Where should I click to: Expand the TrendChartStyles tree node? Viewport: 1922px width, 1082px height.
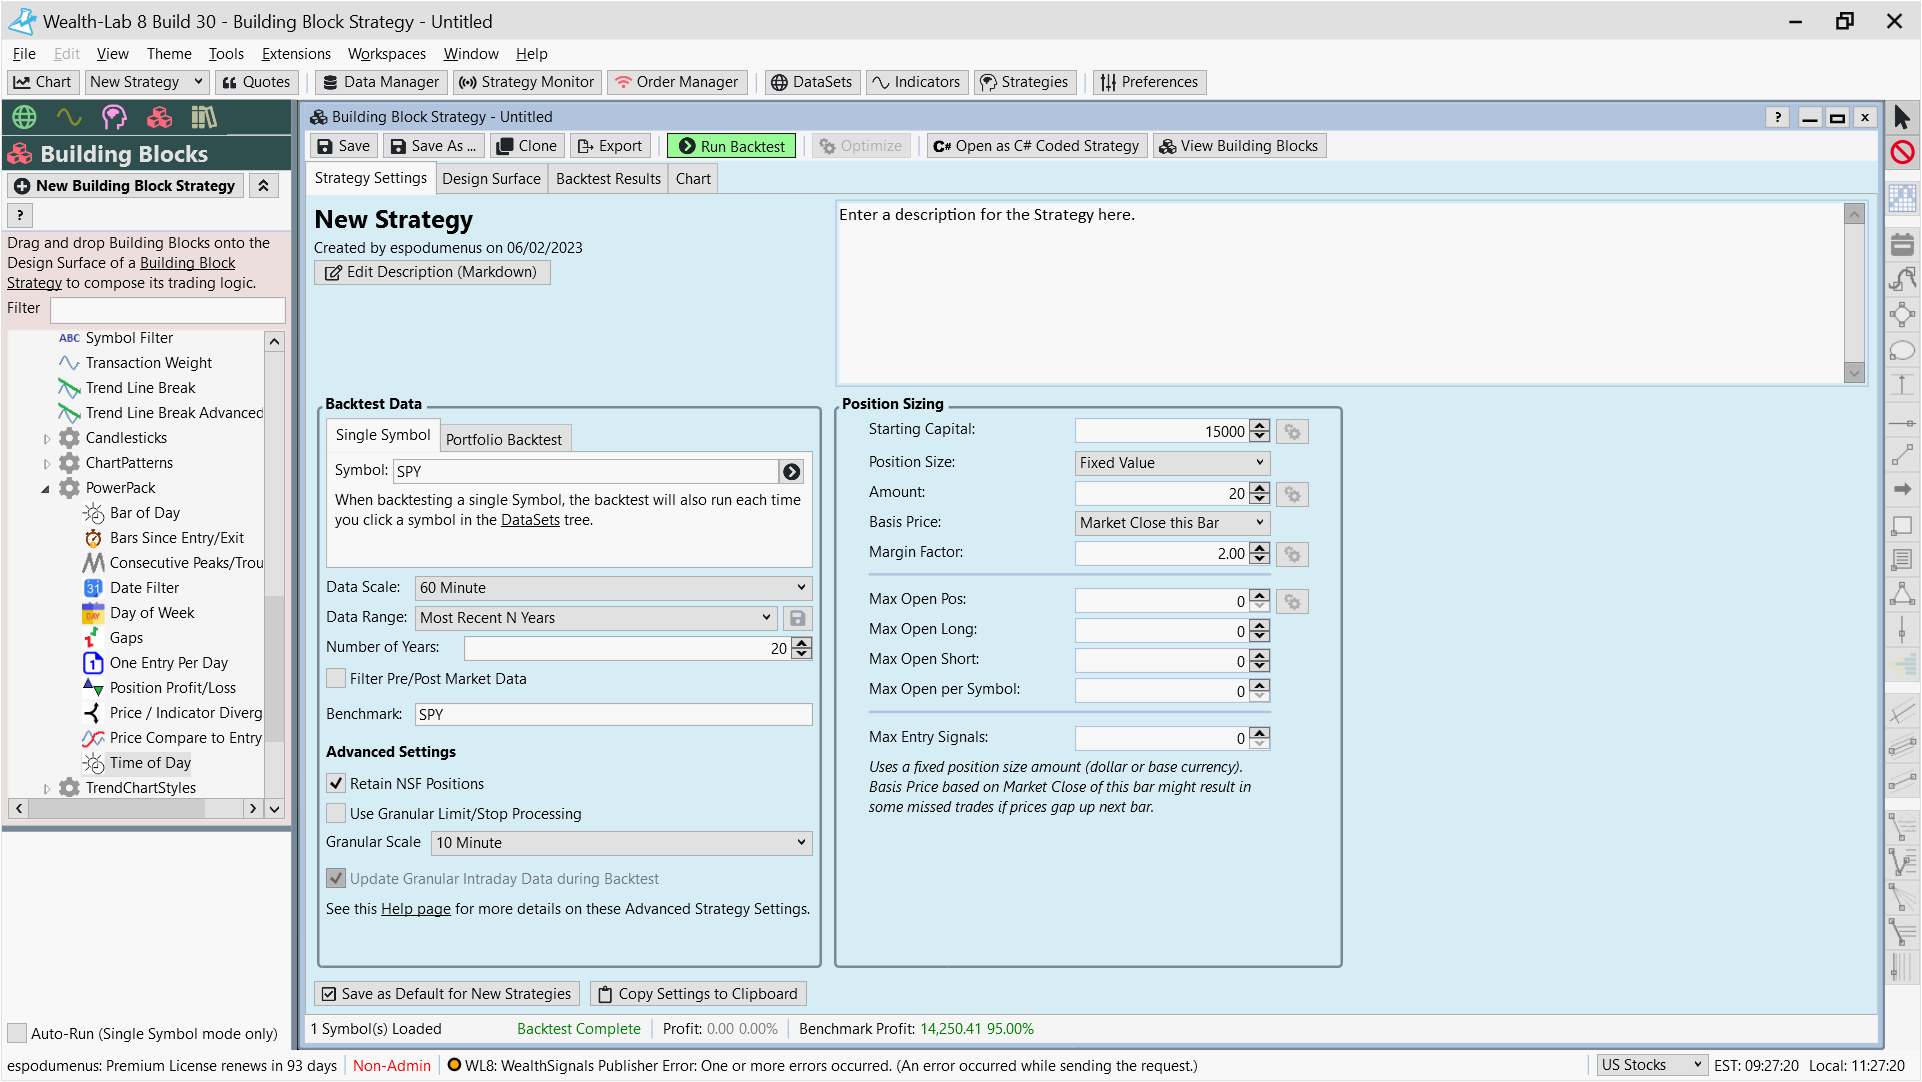(x=46, y=788)
